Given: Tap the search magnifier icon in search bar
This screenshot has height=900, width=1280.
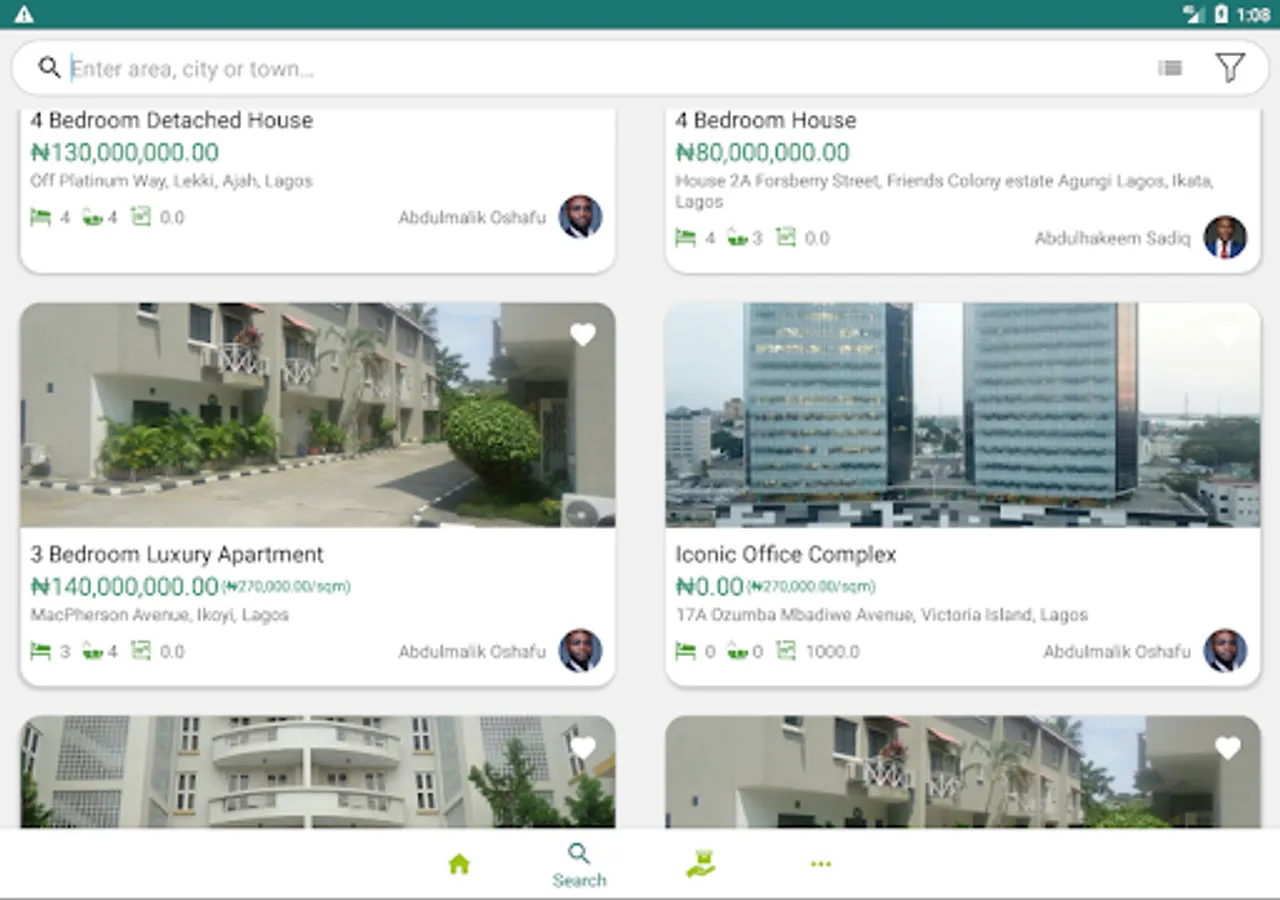Looking at the screenshot, I should [49, 67].
